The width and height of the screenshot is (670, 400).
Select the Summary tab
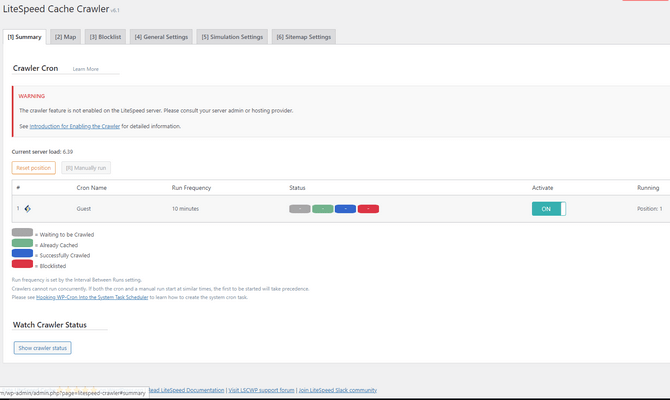click(x=24, y=37)
